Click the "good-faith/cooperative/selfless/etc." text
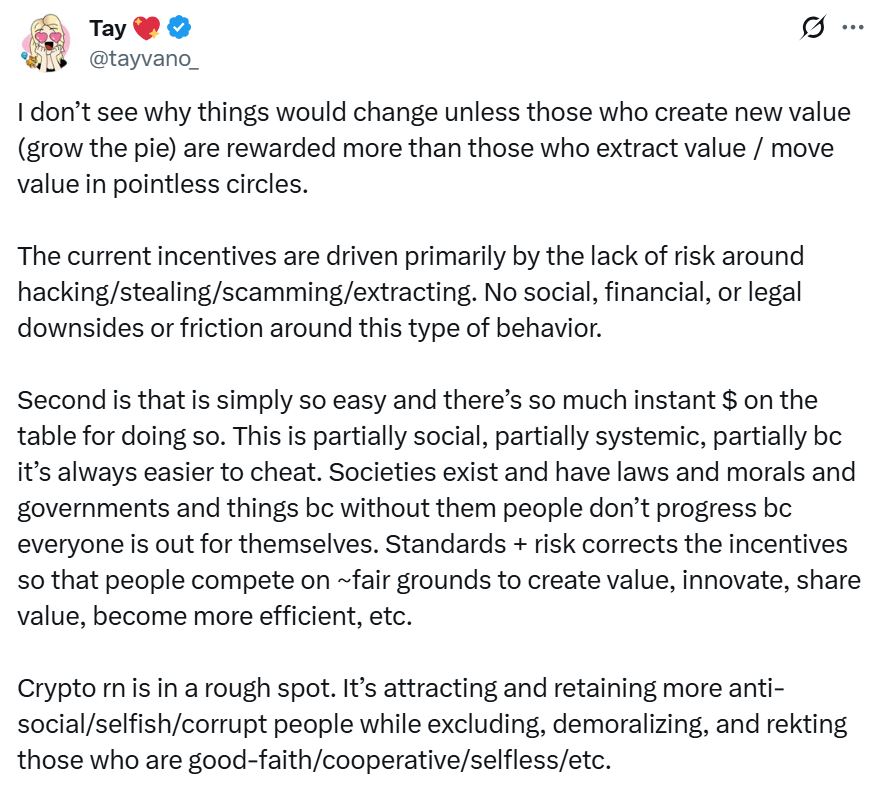The image size is (877, 793). [x=399, y=760]
